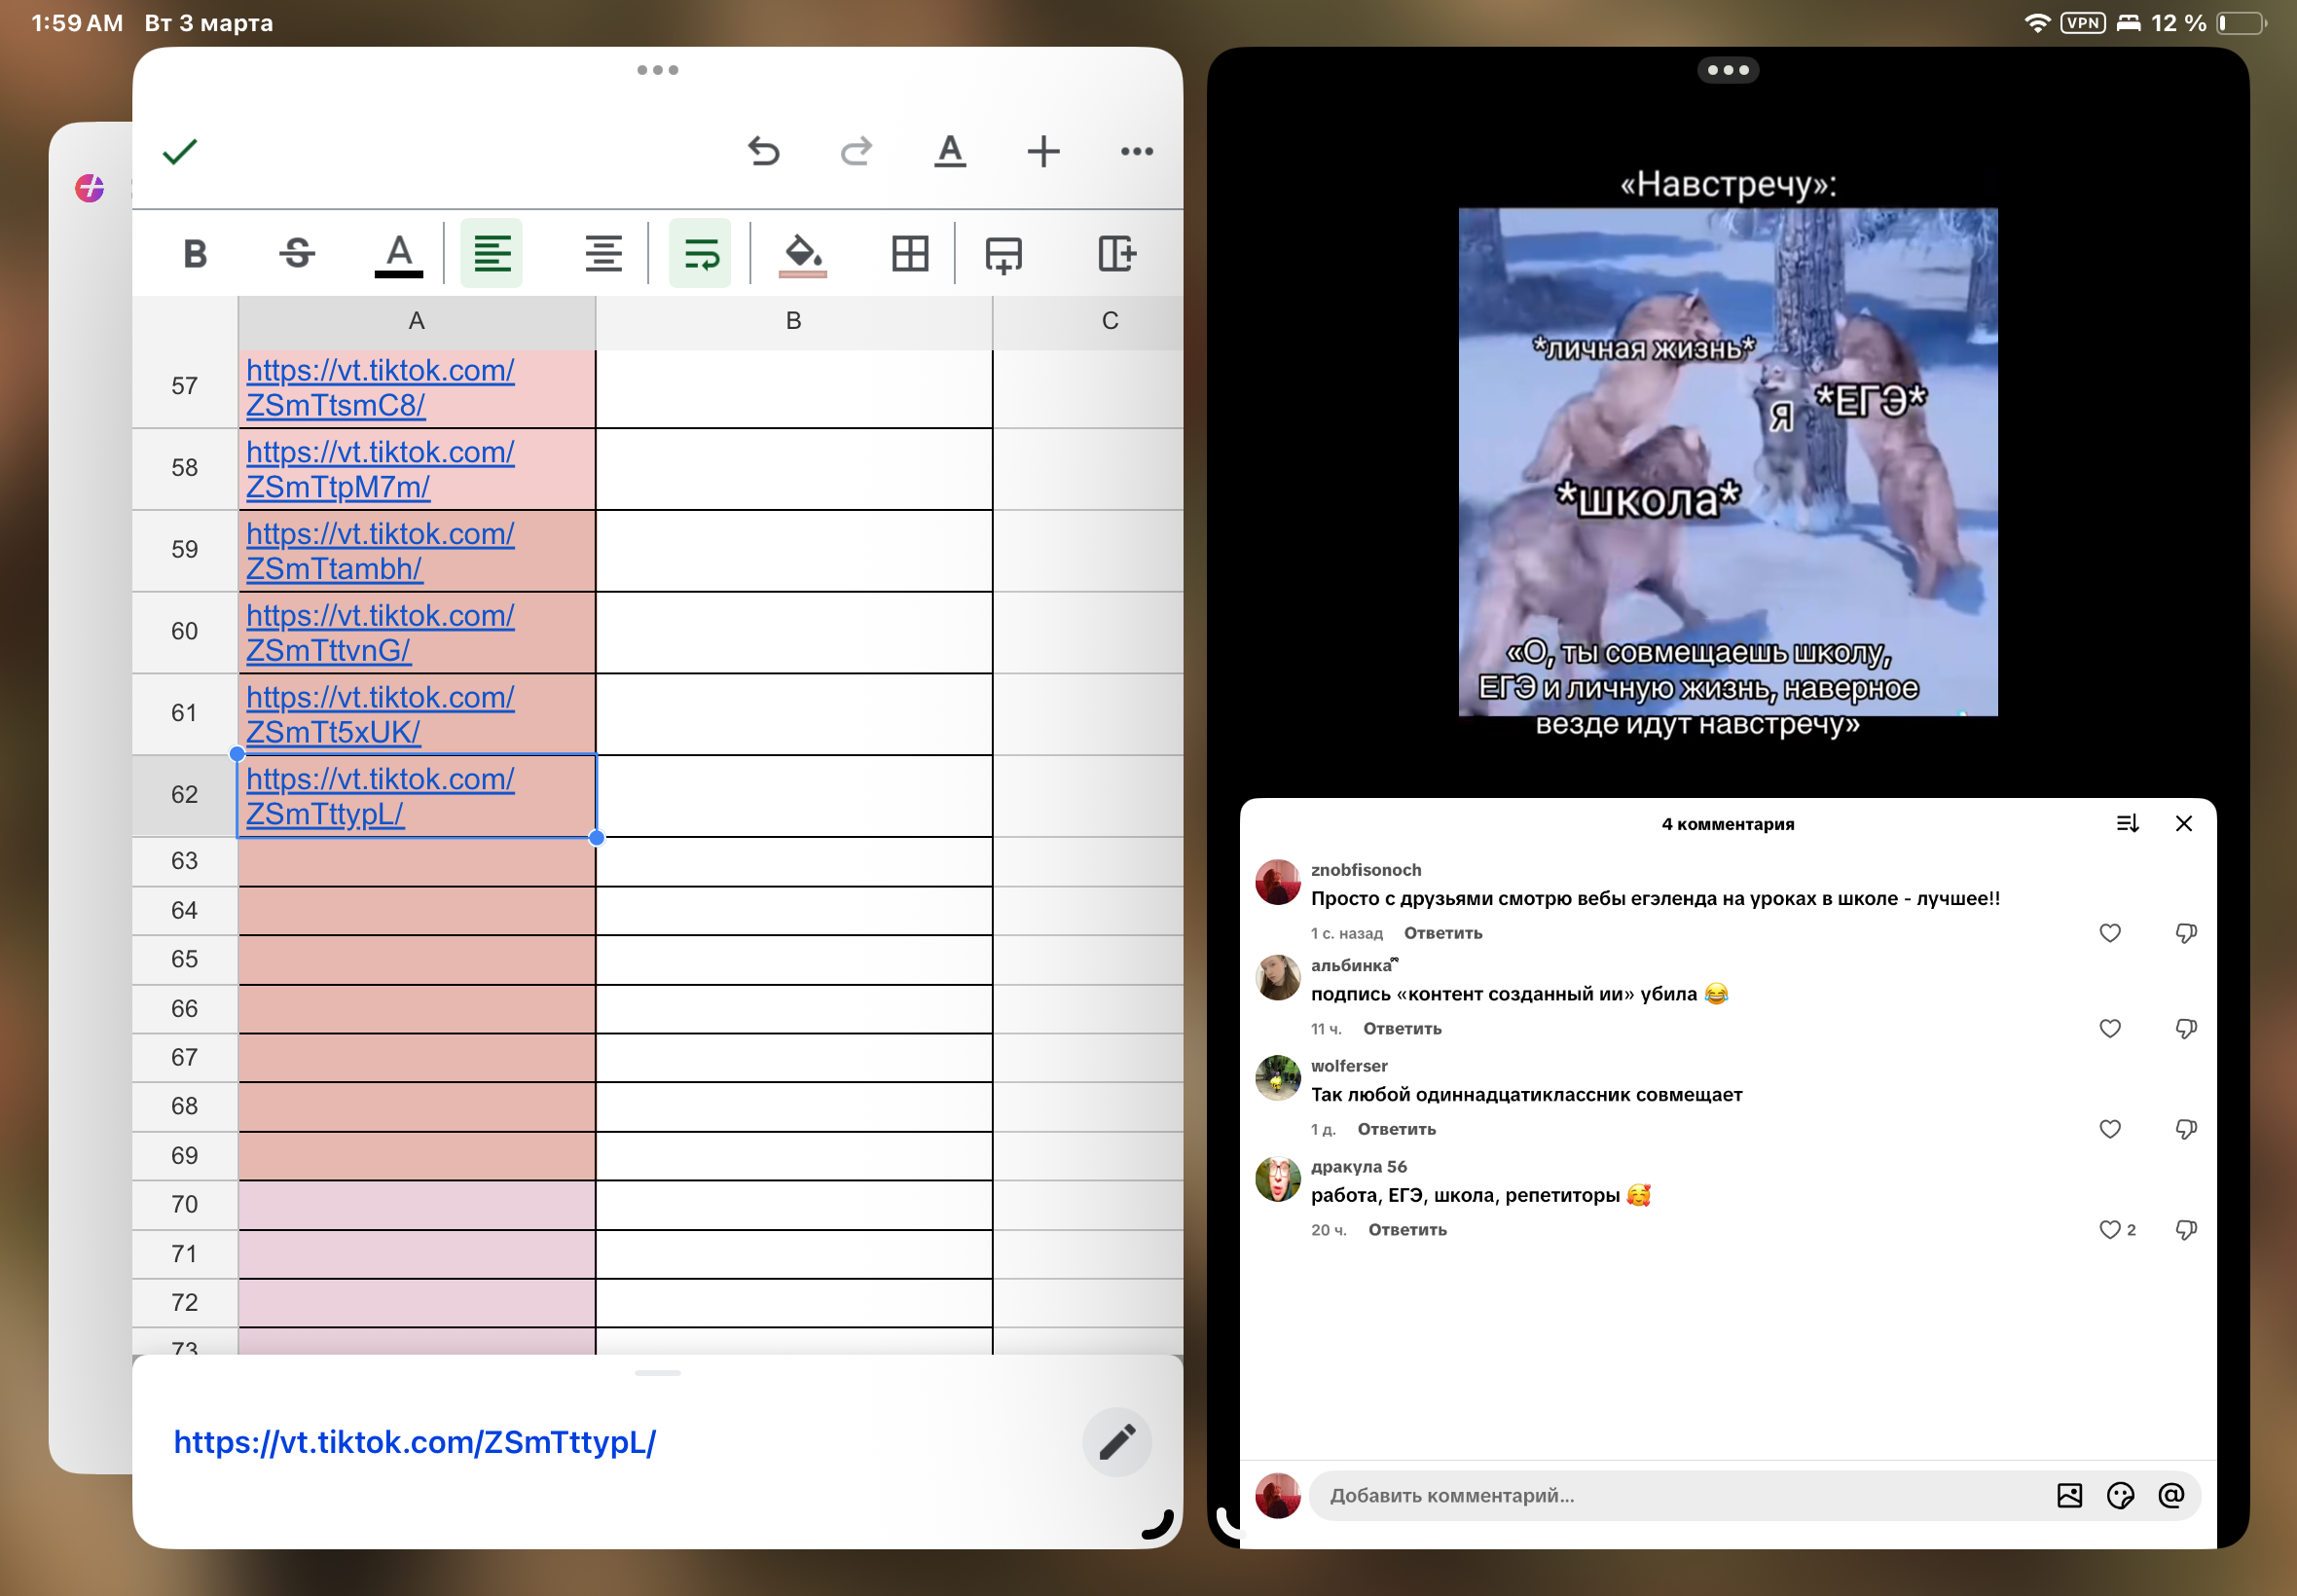Open the cell borders tool
Viewport: 2297px width, 1596px height.
(910, 254)
